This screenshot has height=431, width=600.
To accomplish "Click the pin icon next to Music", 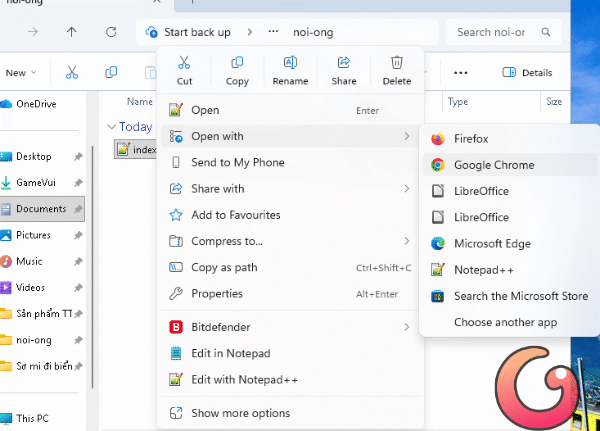I will tap(78, 261).
